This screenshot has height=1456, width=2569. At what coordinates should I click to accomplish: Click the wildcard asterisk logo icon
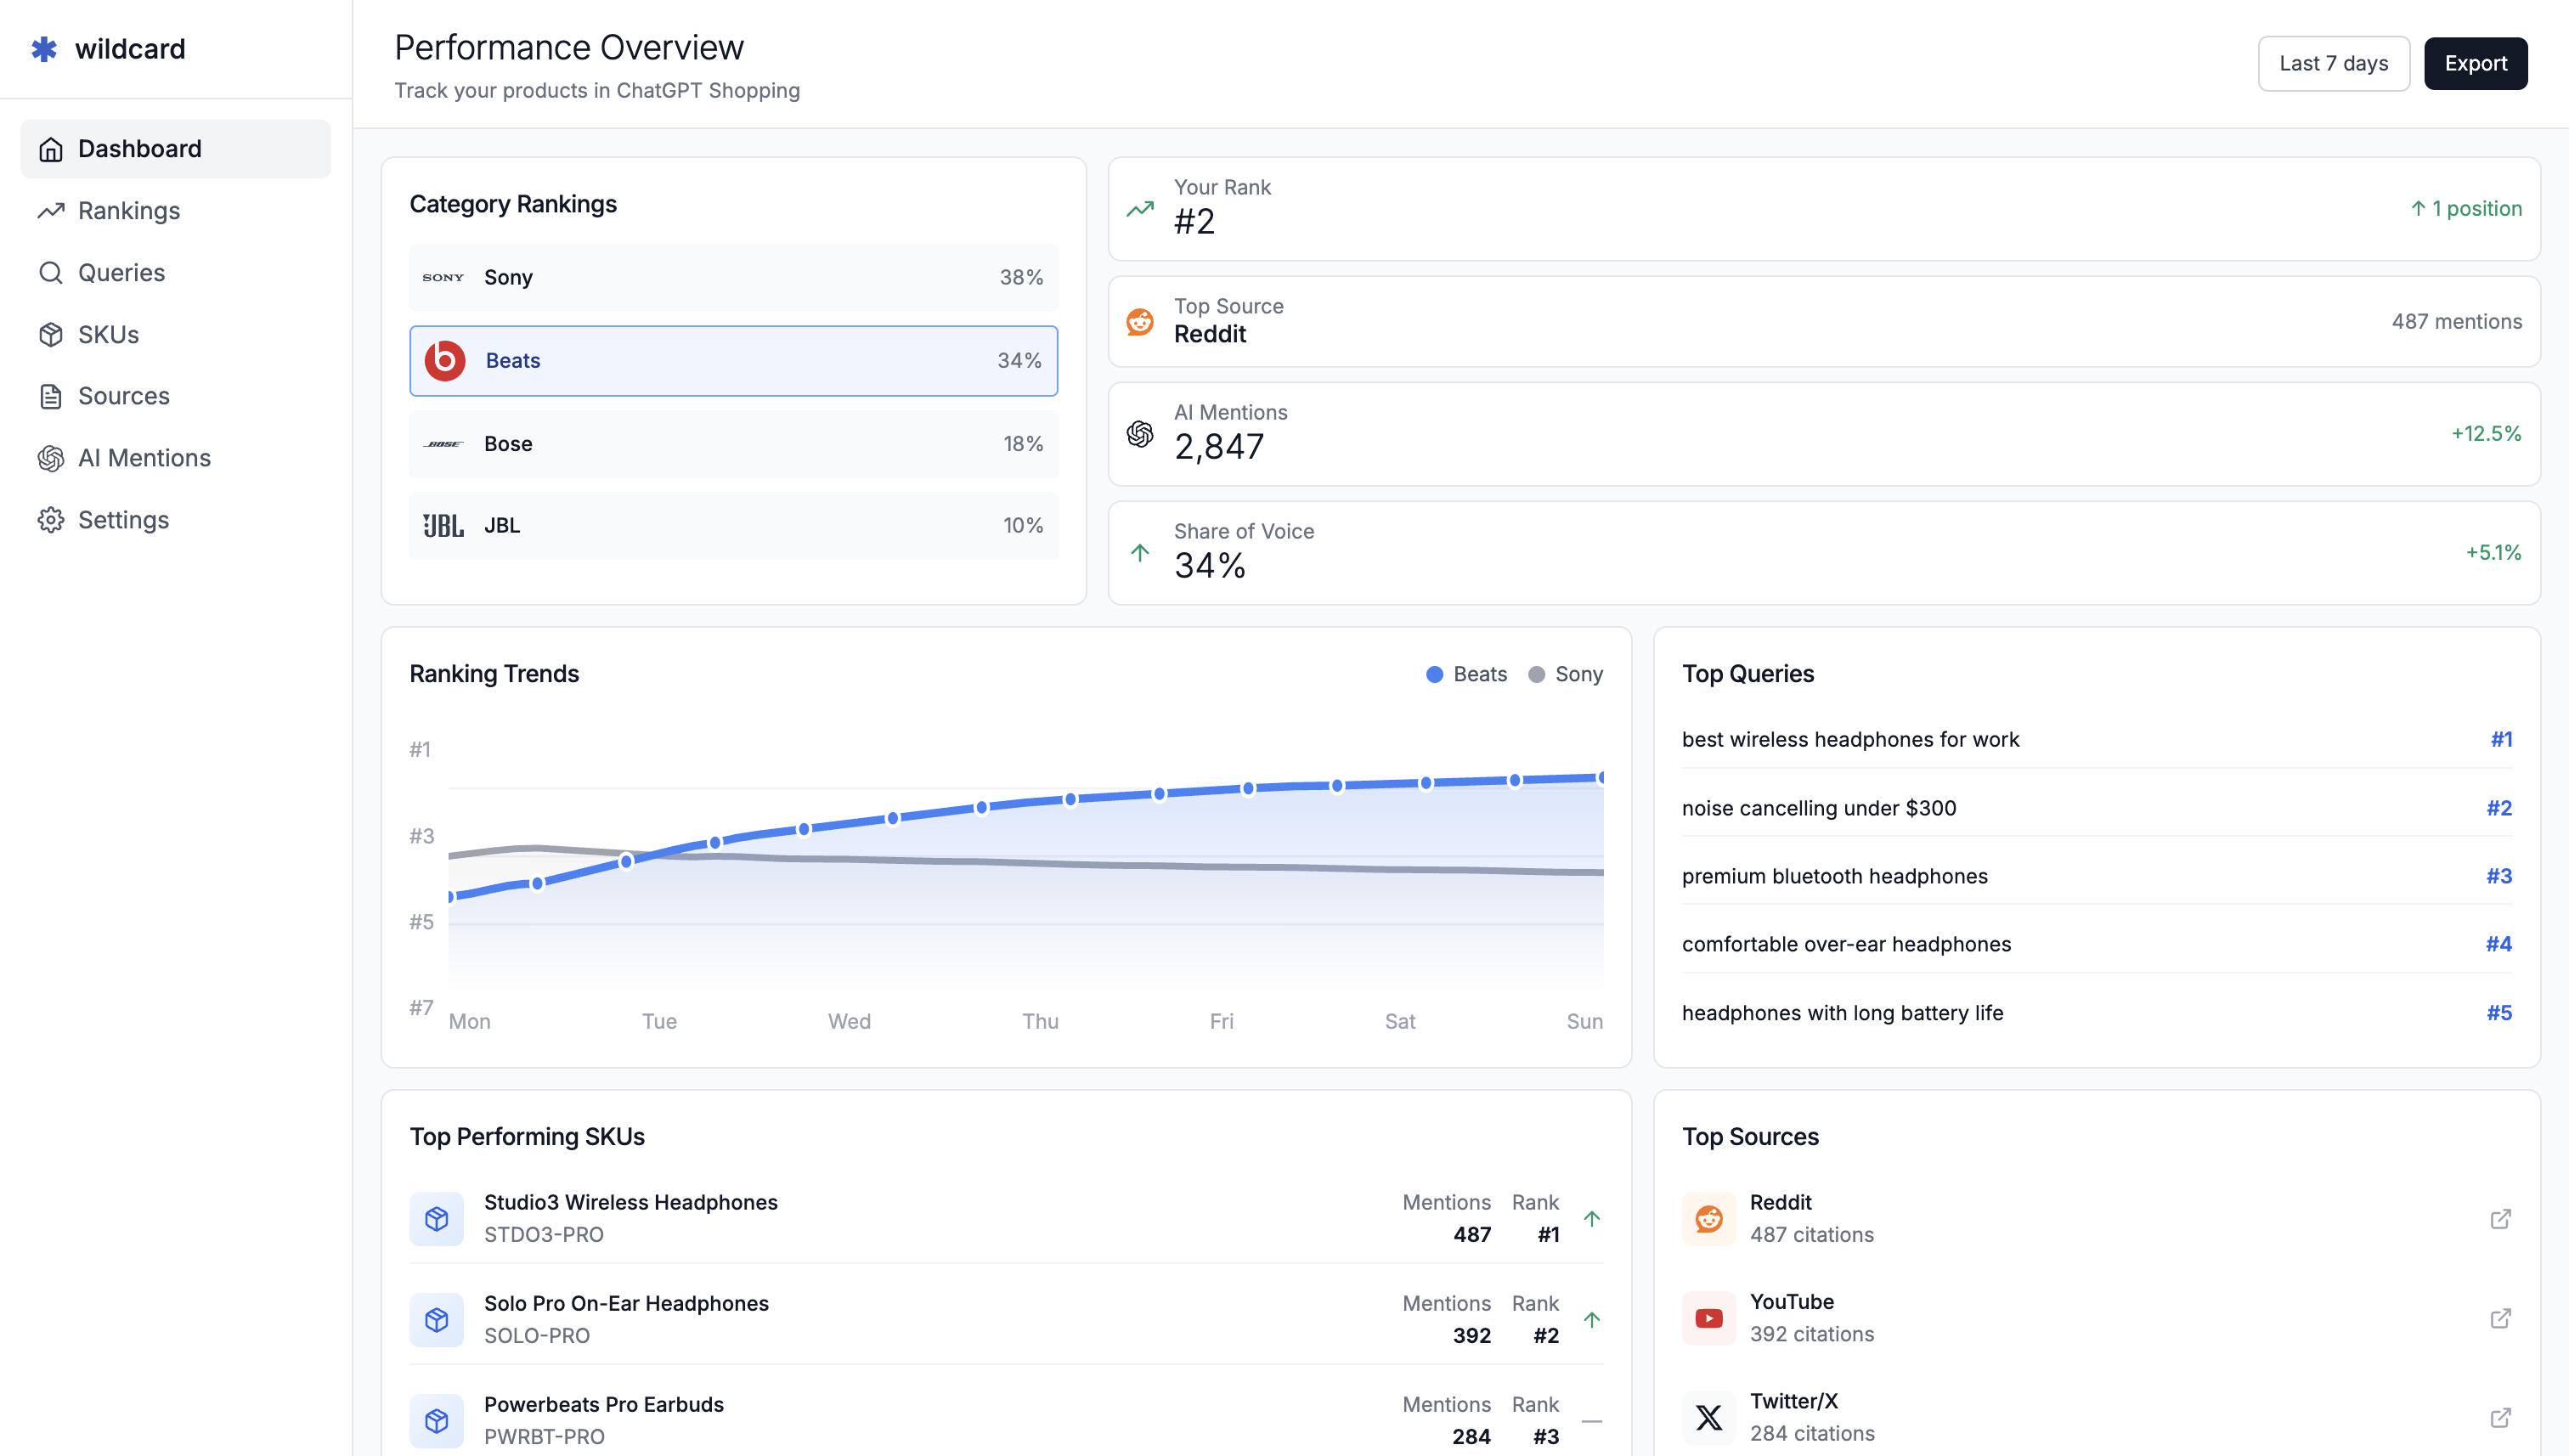pyautogui.click(x=44, y=48)
